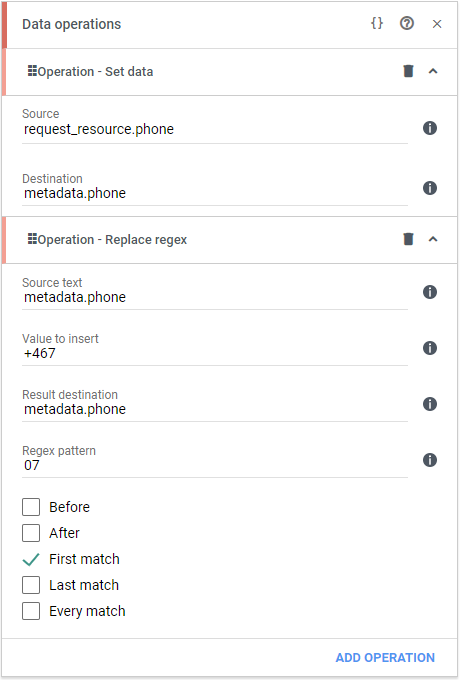The width and height of the screenshot is (461, 680).
Task: Delete the Replace regex operation
Action: 408,239
